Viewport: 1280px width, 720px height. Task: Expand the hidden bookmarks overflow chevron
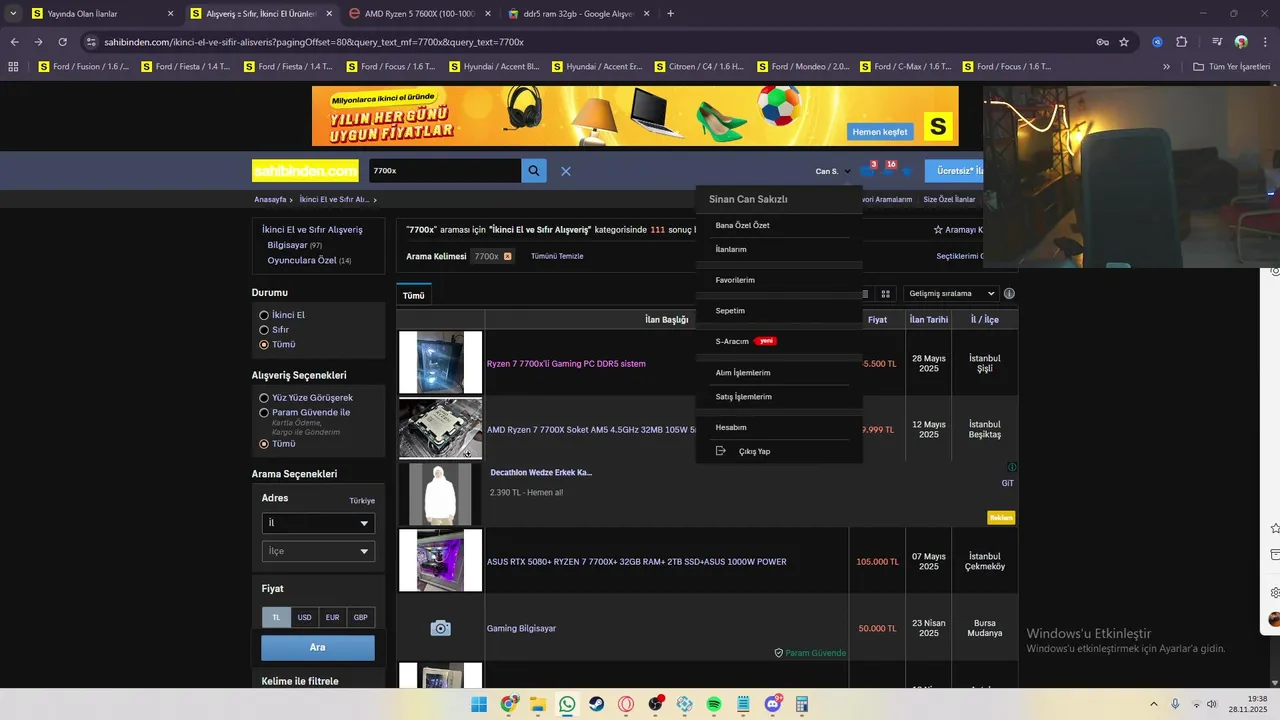tap(1166, 67)
